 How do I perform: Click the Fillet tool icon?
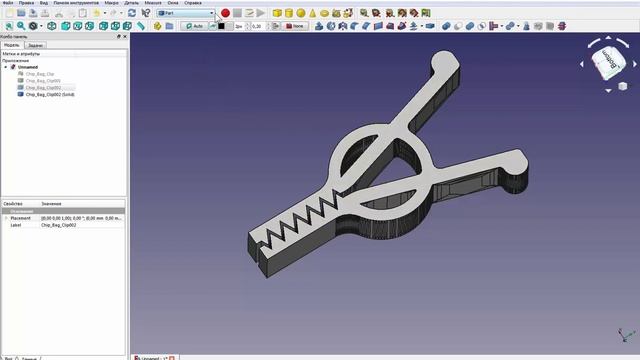355,26
